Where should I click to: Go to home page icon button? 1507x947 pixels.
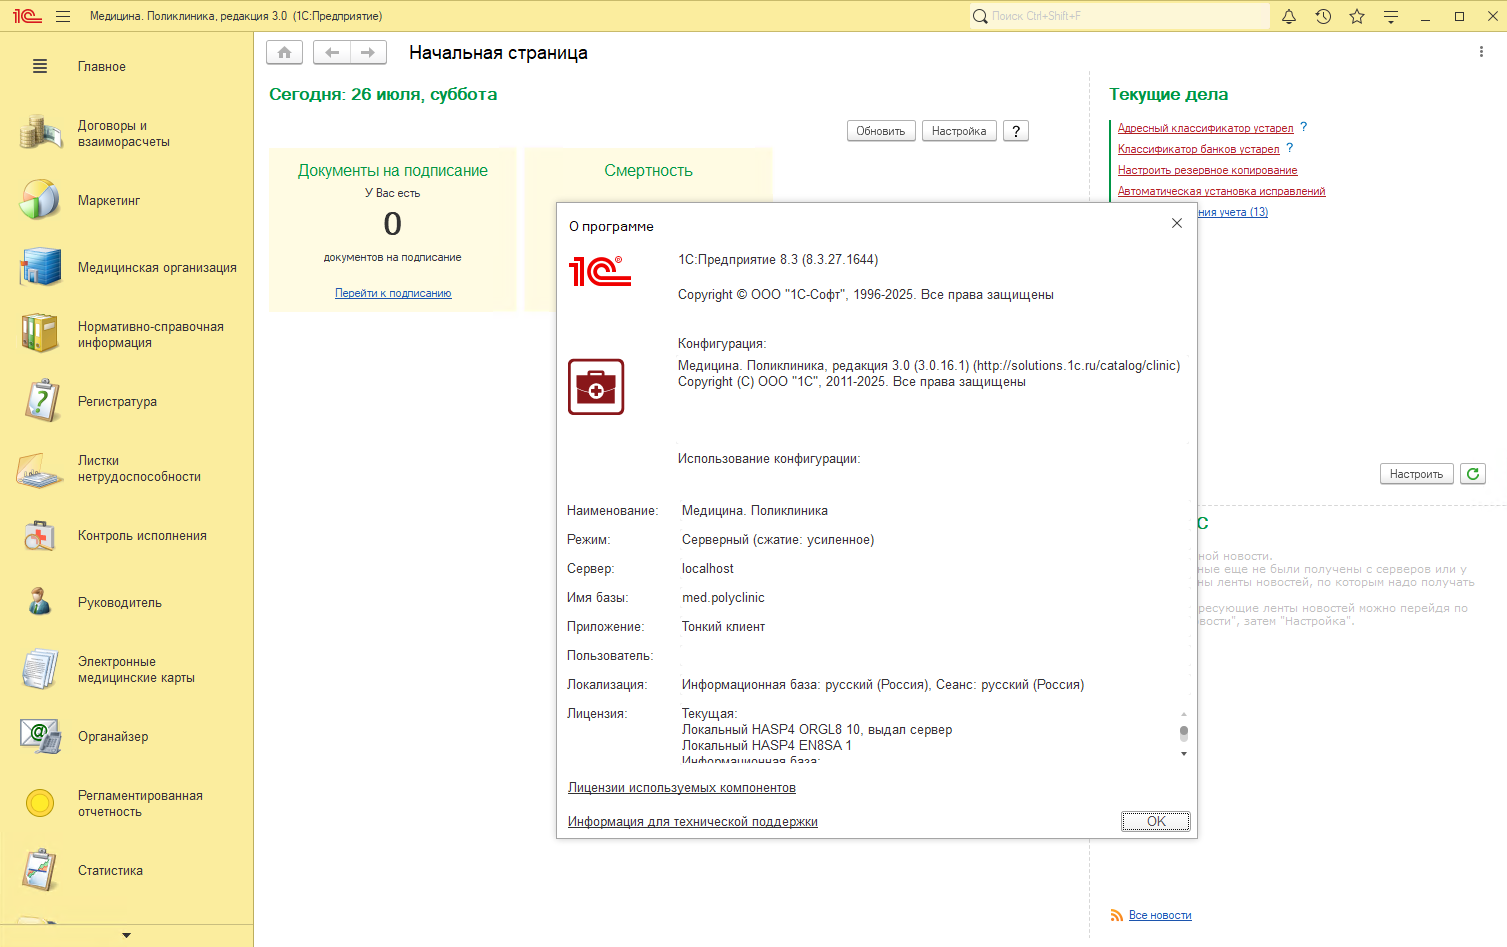(x=284, y=52)
